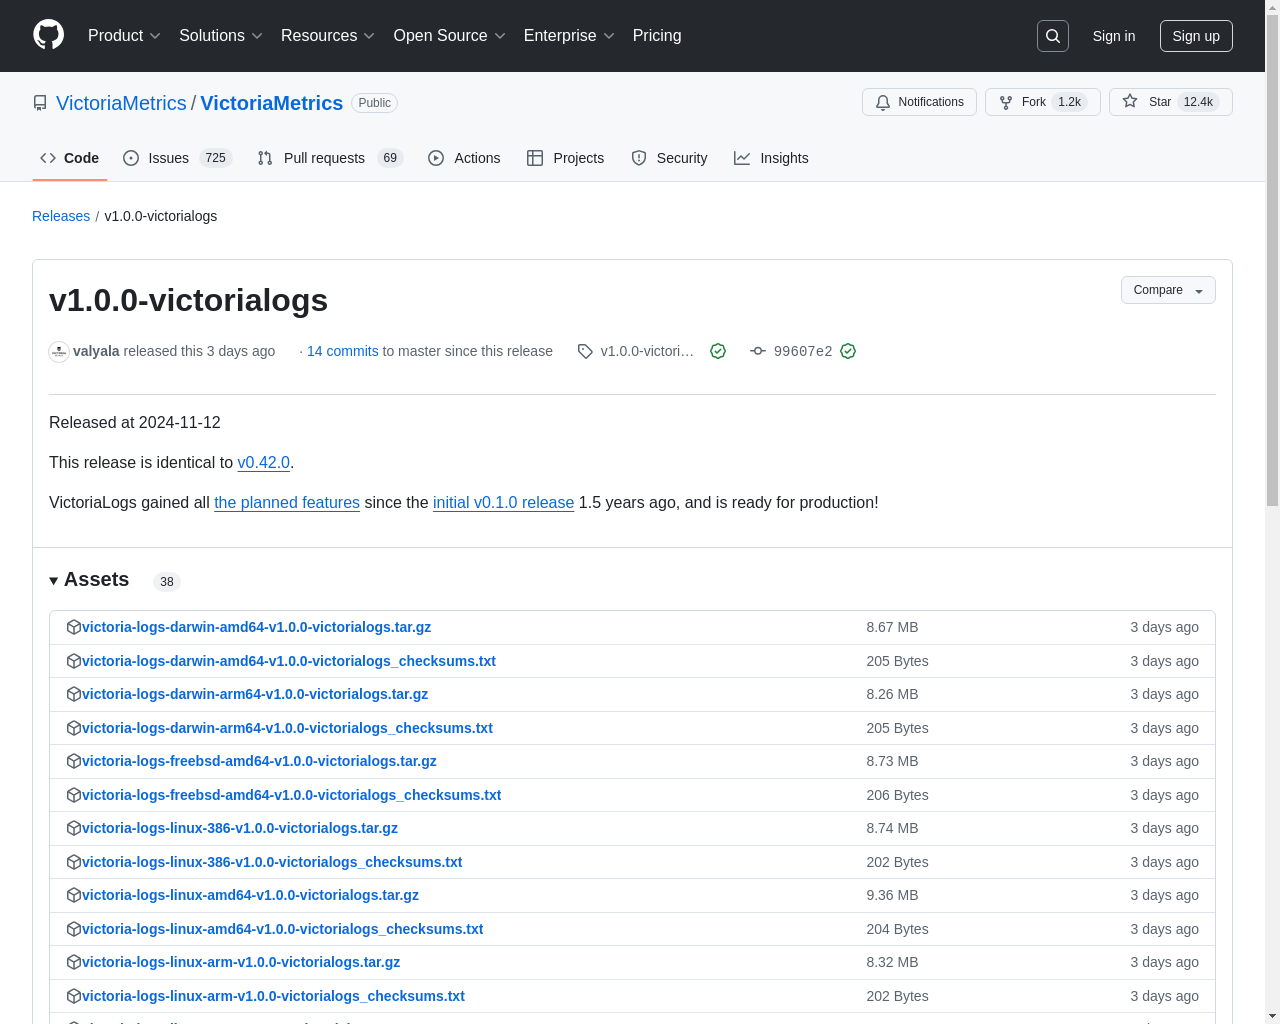Screen dimensions: 1280x1024
Task: Download victoria-logs-darwin-arm64-v1.0.0-victorialogs.tar.gz
Action: (255, 694)
